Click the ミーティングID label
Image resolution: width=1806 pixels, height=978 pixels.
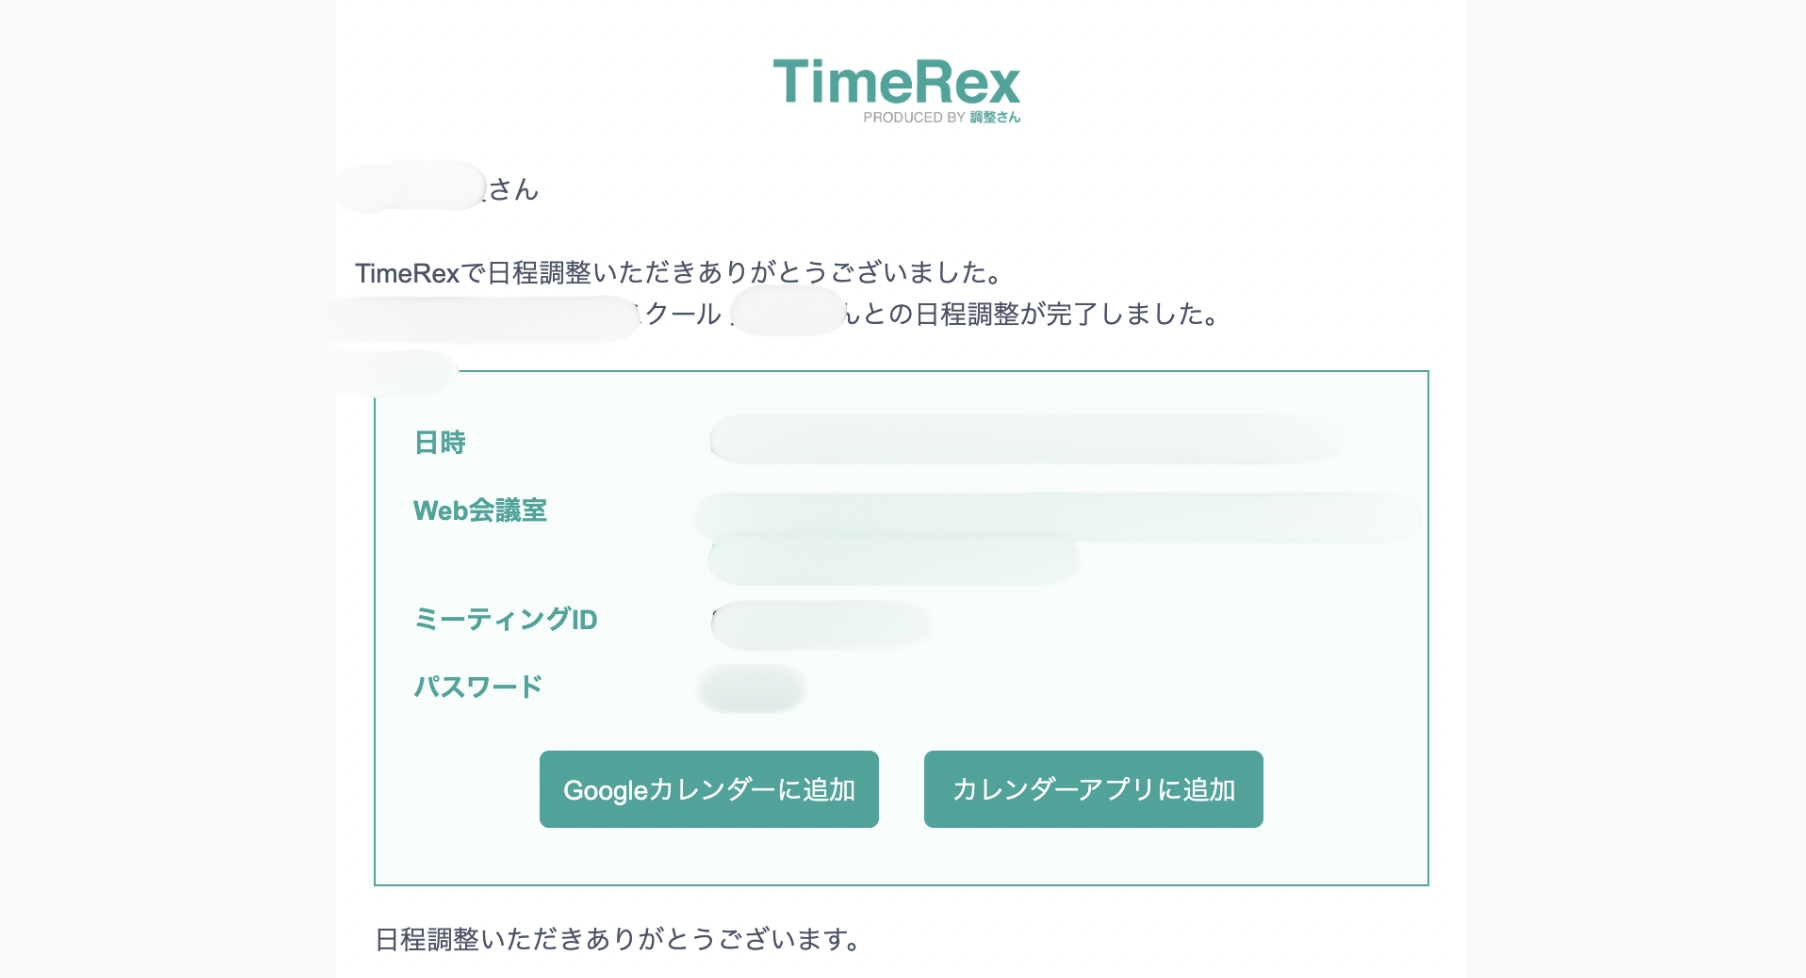[x=505, y=620]
